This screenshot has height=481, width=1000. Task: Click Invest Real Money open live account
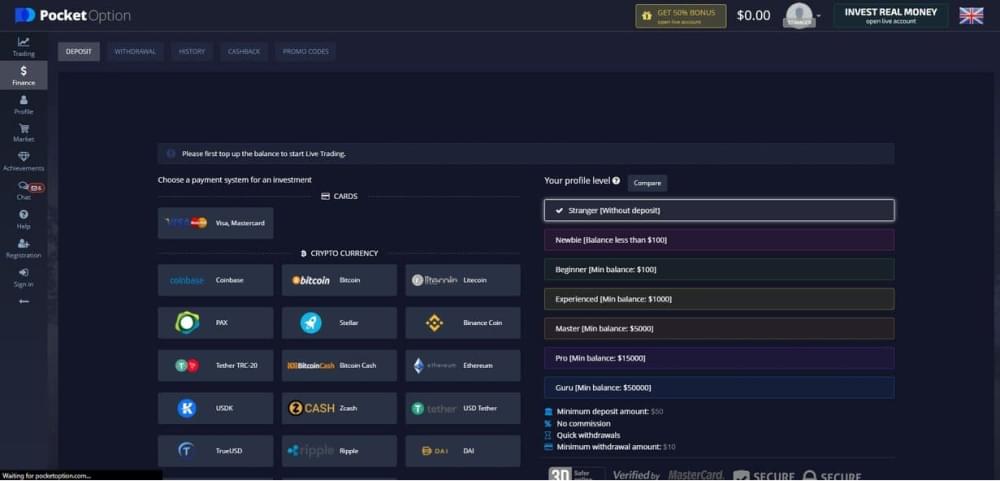point(891,16)
